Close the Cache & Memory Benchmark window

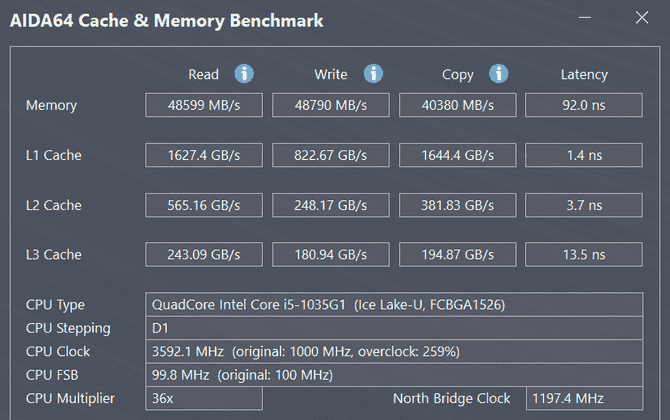pos(641,19)
